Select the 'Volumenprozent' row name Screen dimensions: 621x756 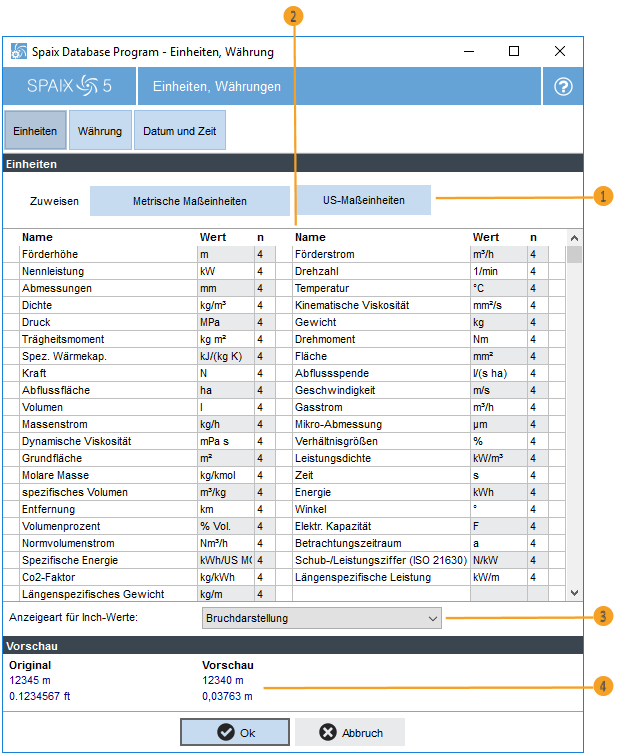pyautogui.click(x=61, y=526)
